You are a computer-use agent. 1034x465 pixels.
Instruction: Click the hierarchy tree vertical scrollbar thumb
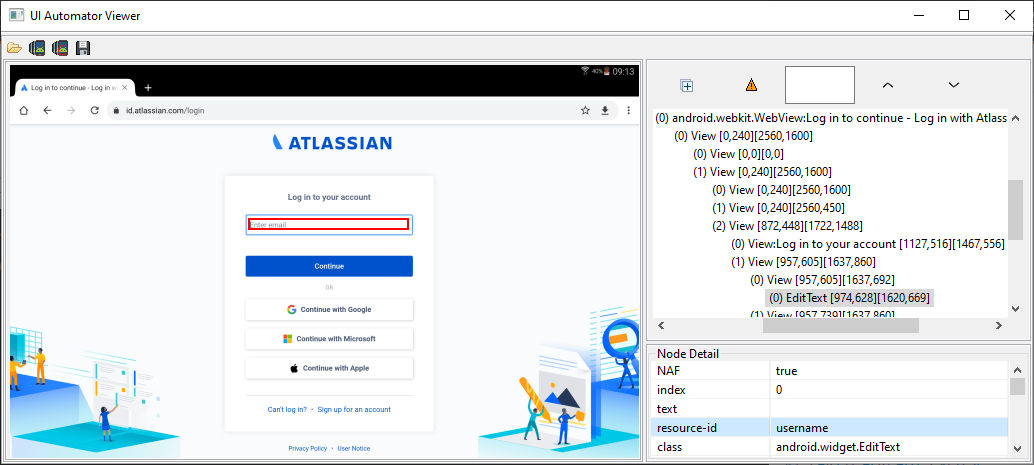(1016, 209)
